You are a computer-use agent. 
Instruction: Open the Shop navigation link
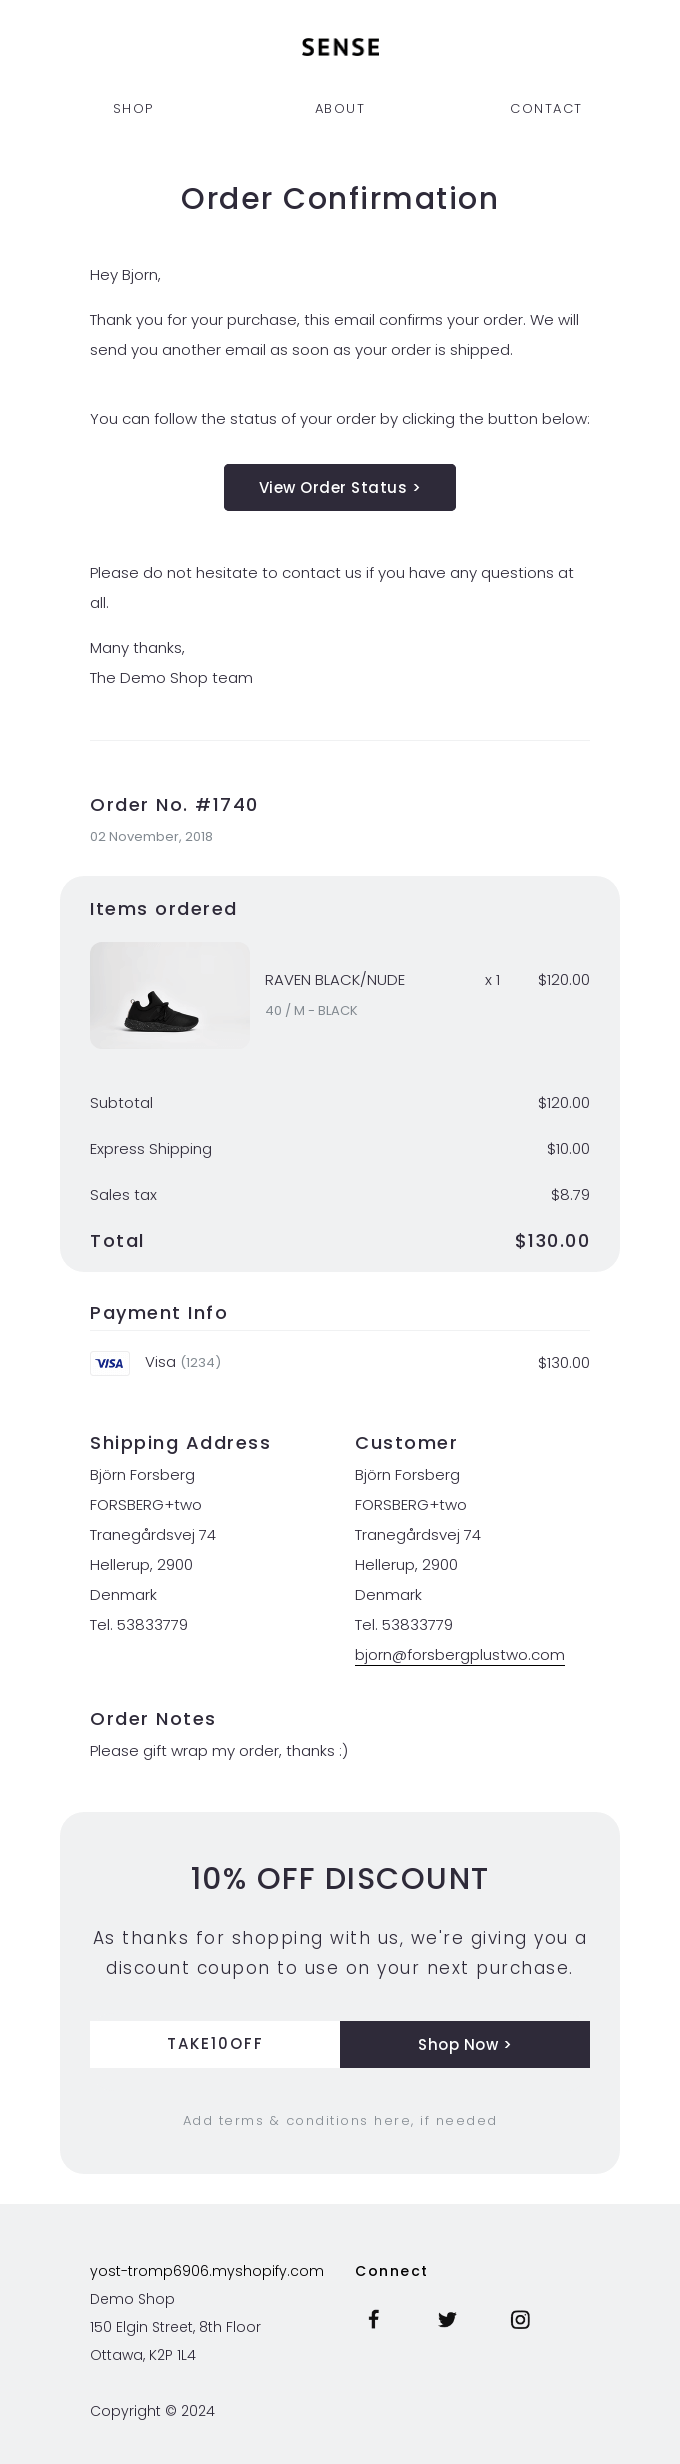(133, 109)
